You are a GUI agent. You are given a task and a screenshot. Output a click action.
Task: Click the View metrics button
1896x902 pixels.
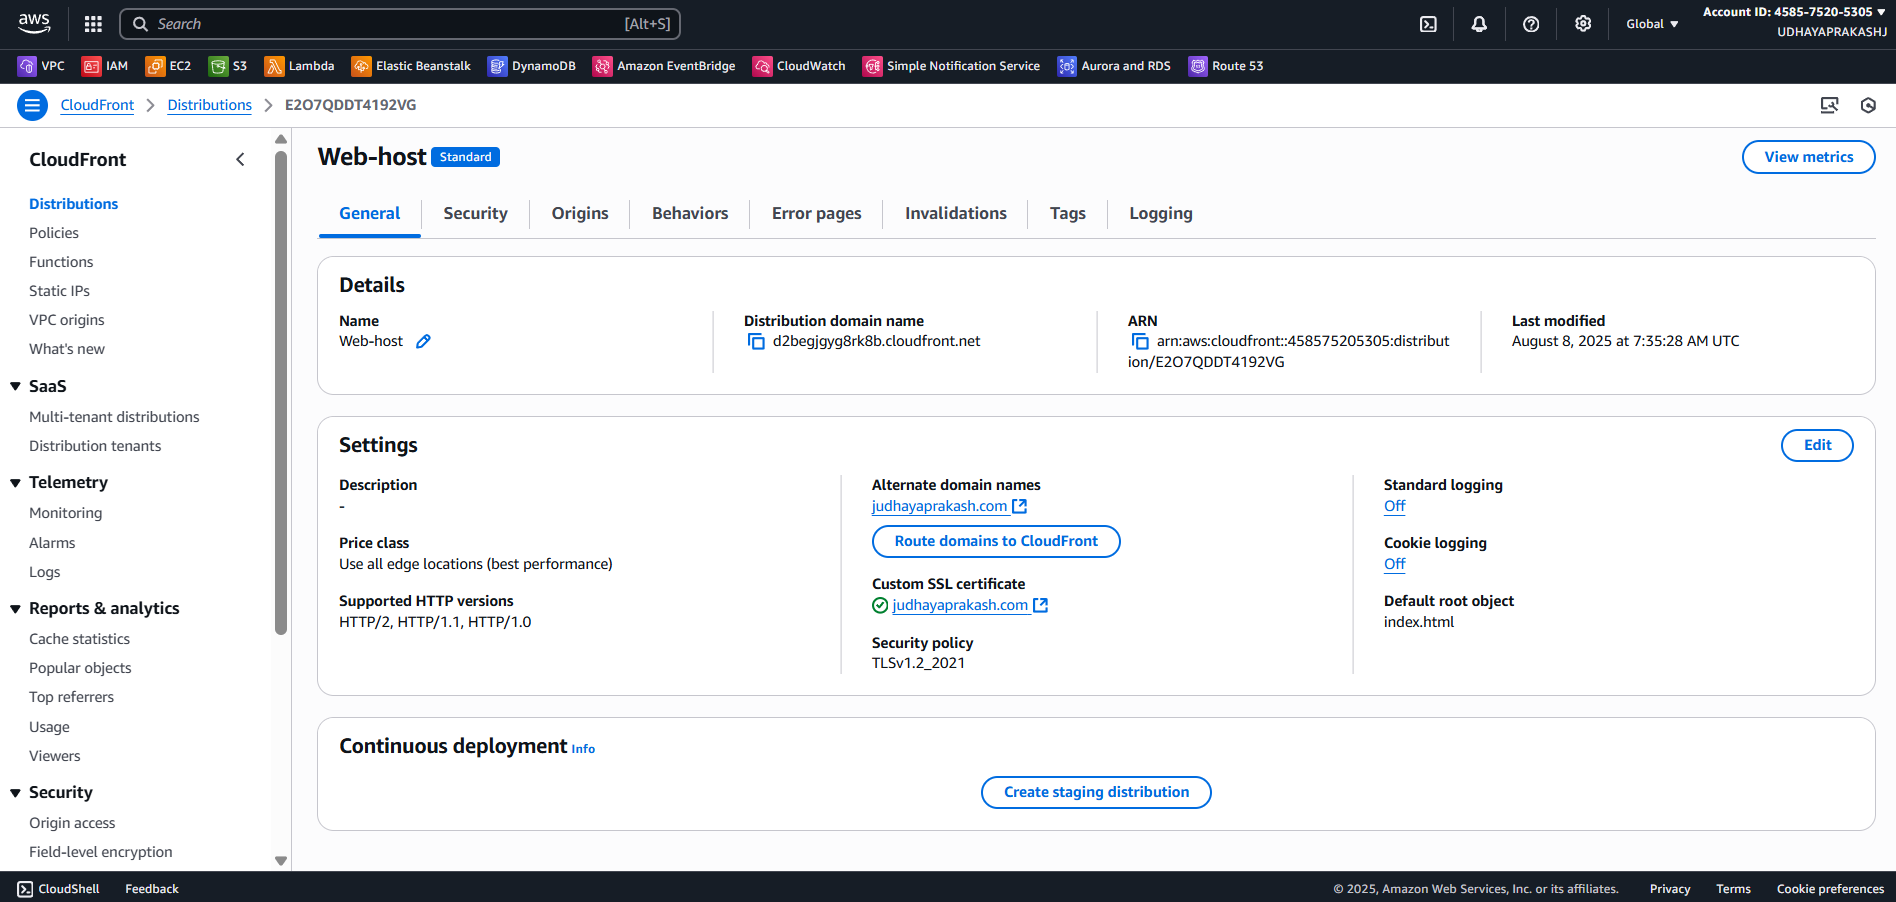(x=1808, y=157)
